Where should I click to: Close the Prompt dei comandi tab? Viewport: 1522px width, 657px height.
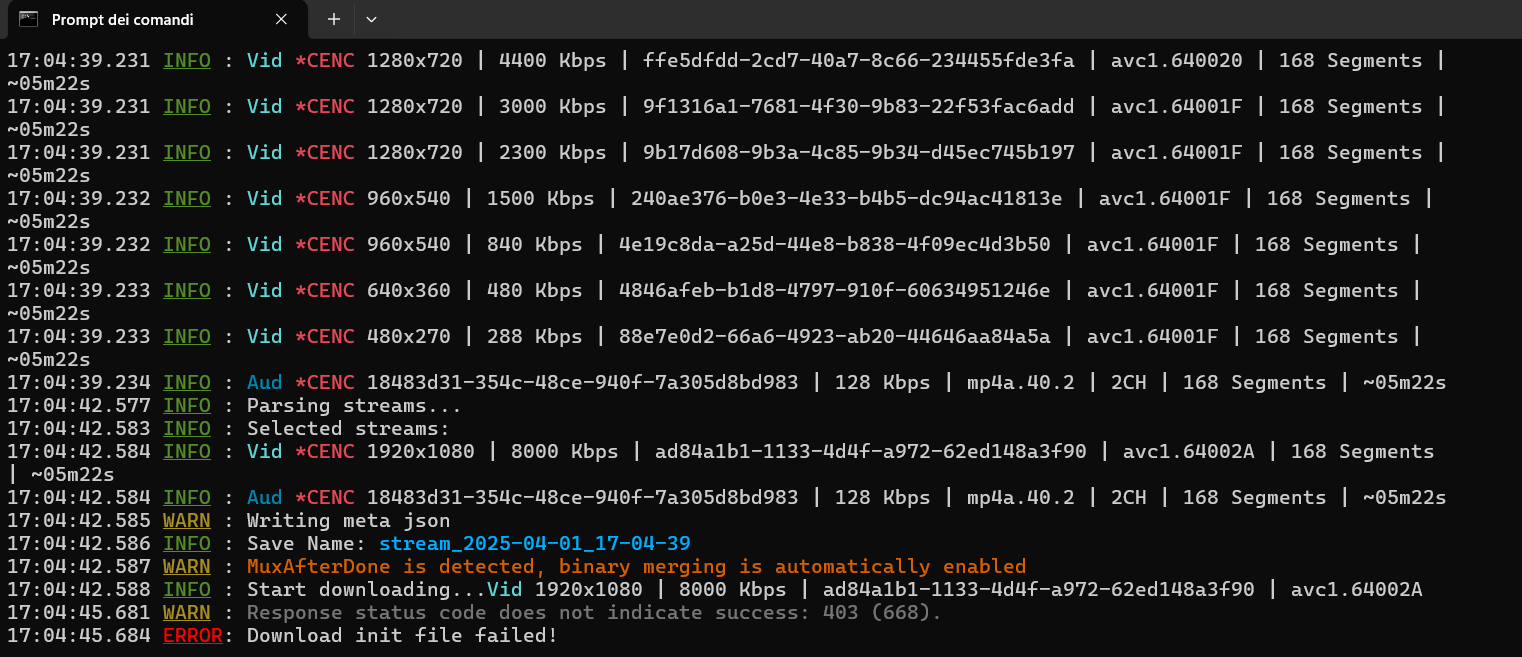click(281, 19)
